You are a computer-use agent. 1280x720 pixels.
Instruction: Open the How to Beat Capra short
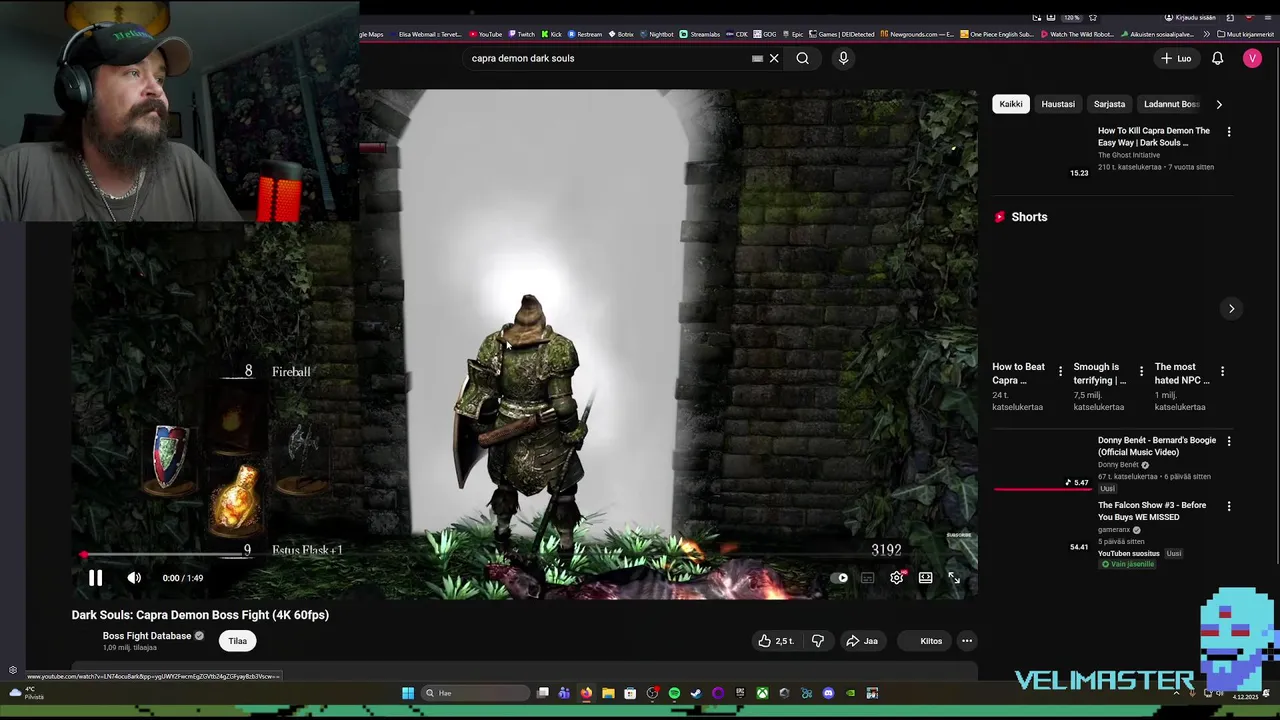click(1018, 373)
